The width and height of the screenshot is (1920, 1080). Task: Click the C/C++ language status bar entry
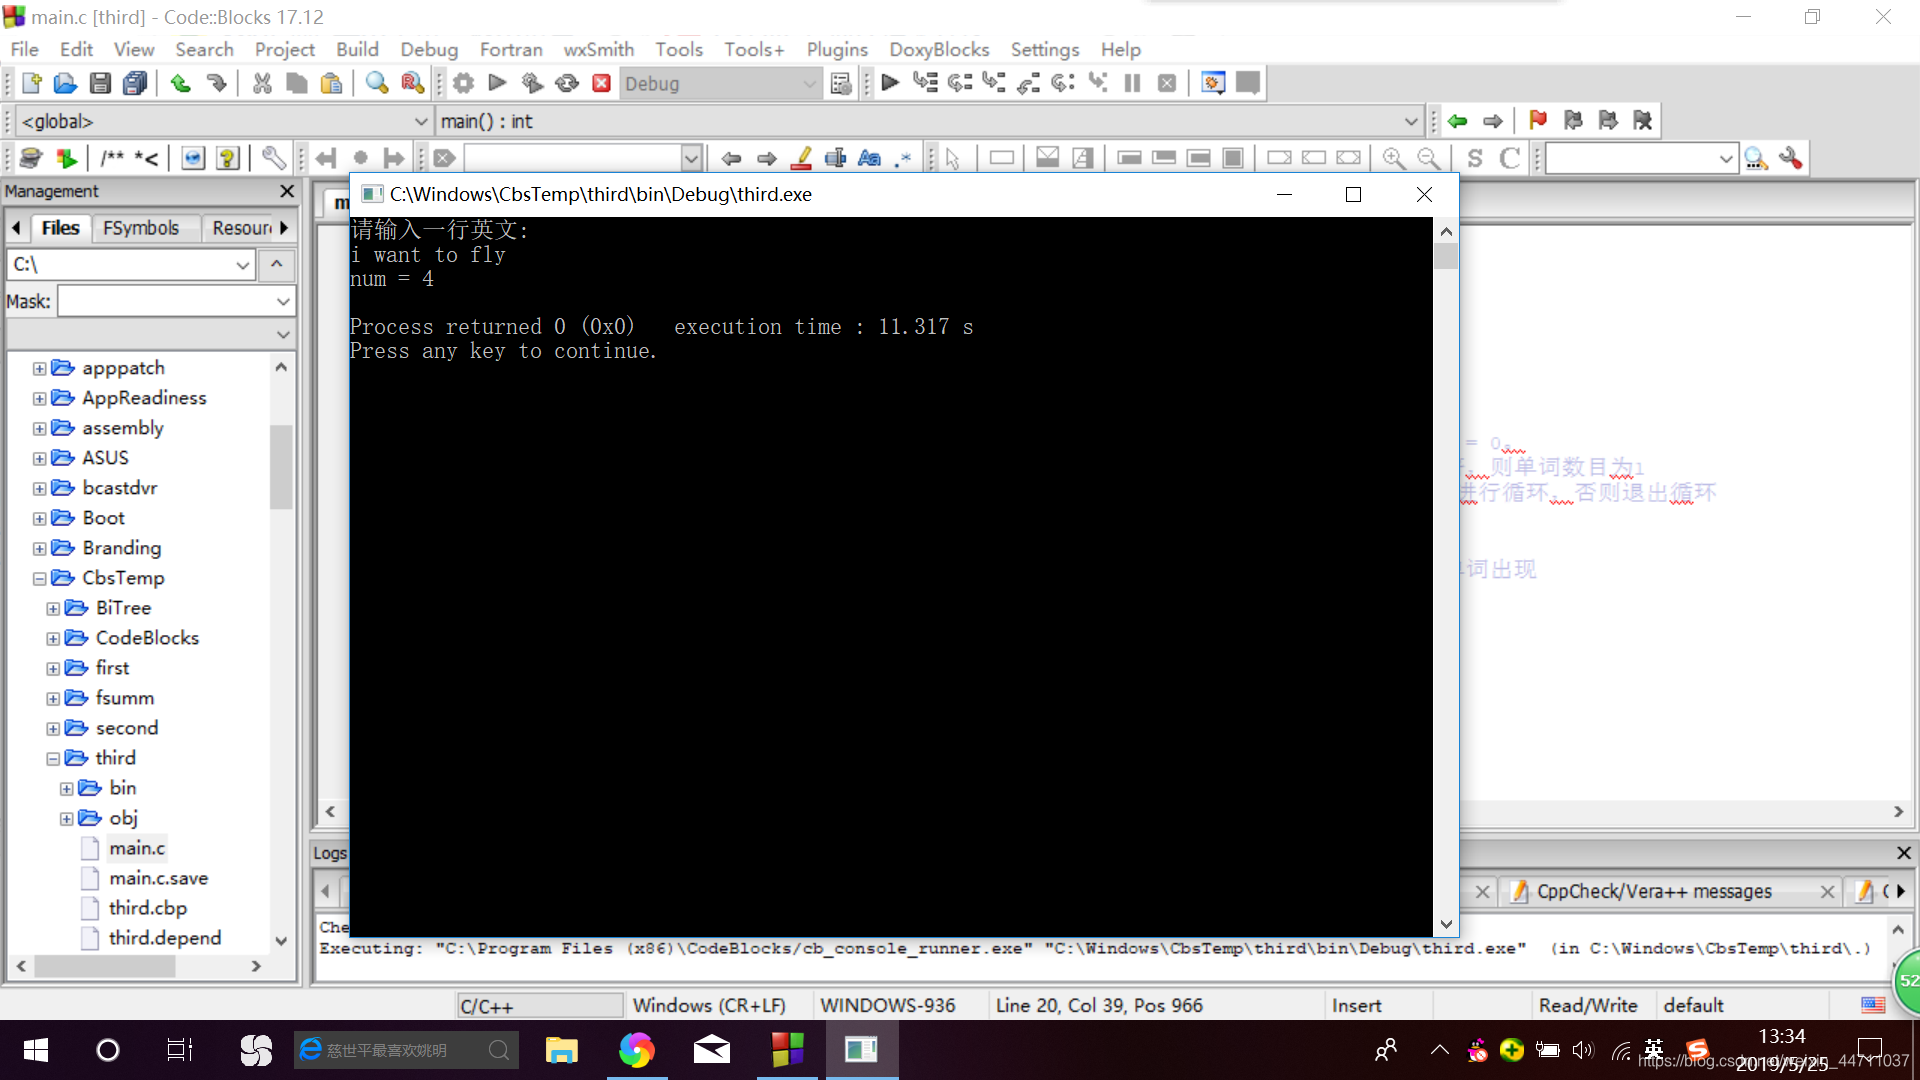540,1006
